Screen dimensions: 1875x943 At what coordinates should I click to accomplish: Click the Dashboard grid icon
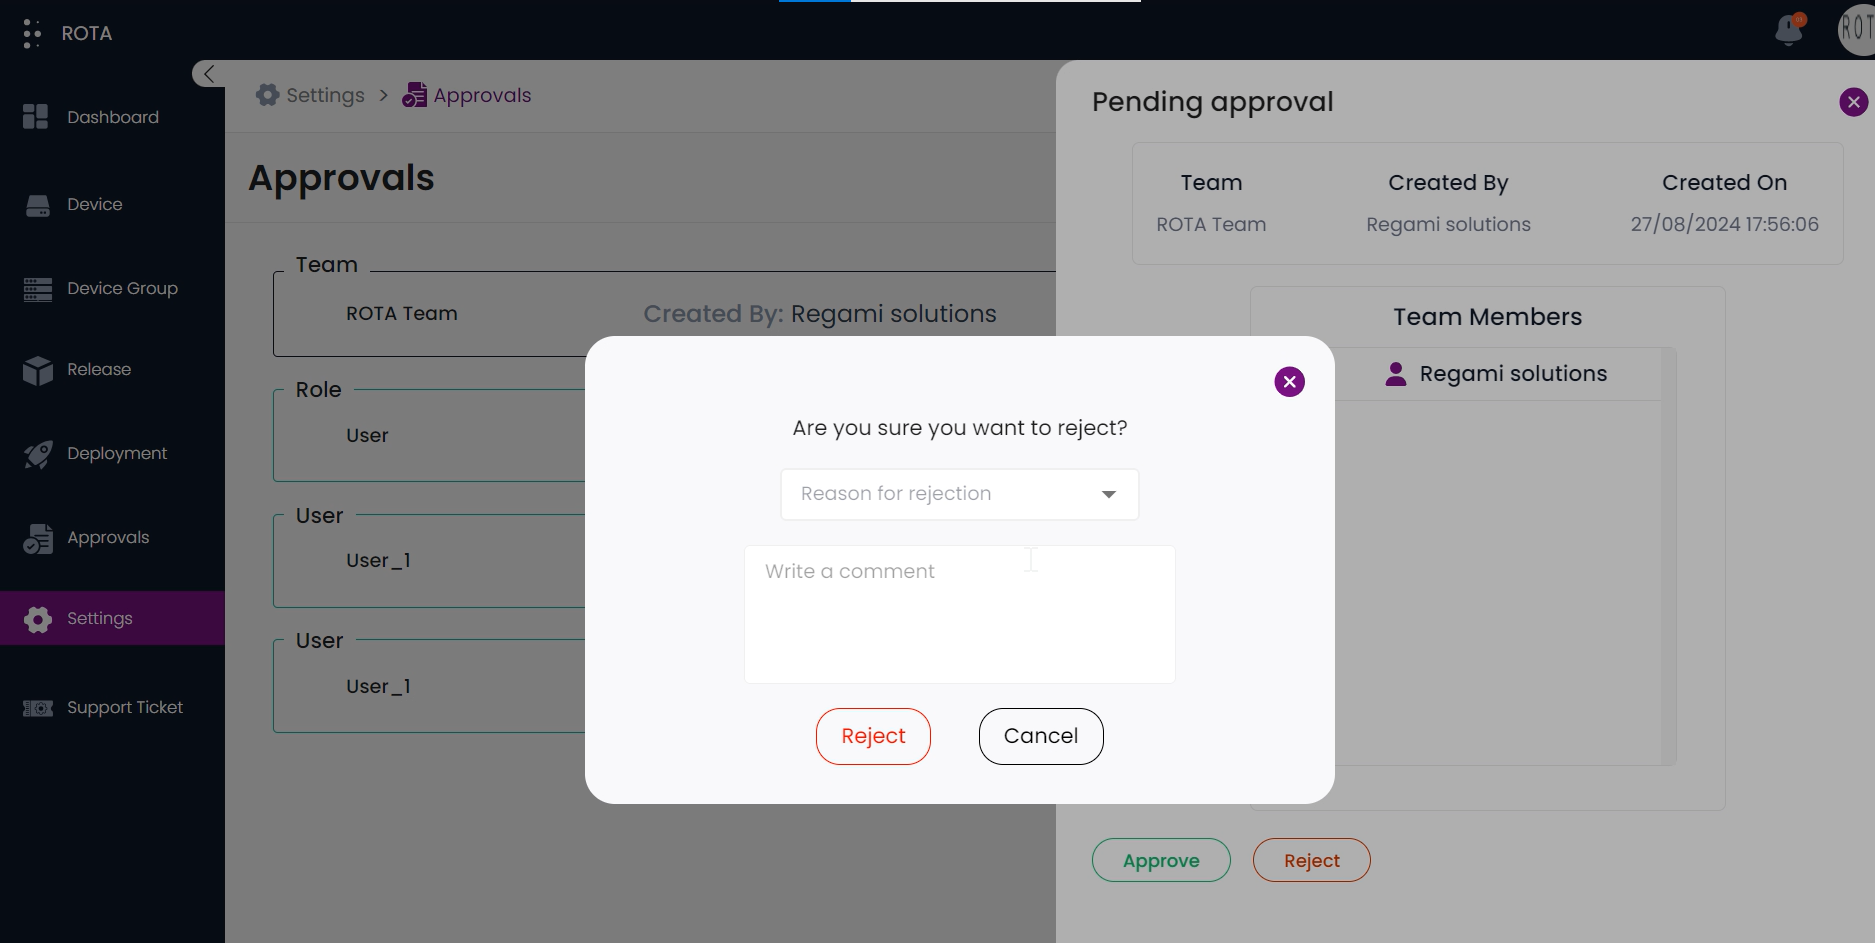(36, 117)
